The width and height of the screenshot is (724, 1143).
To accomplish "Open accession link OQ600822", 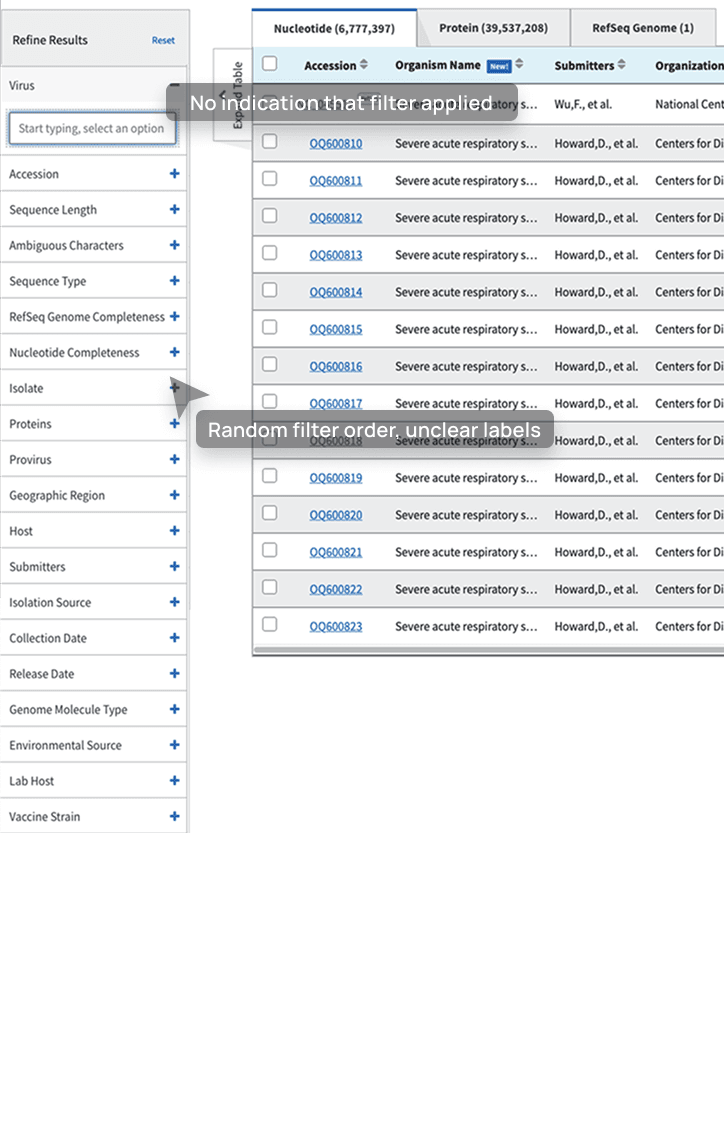I will 335,590.
